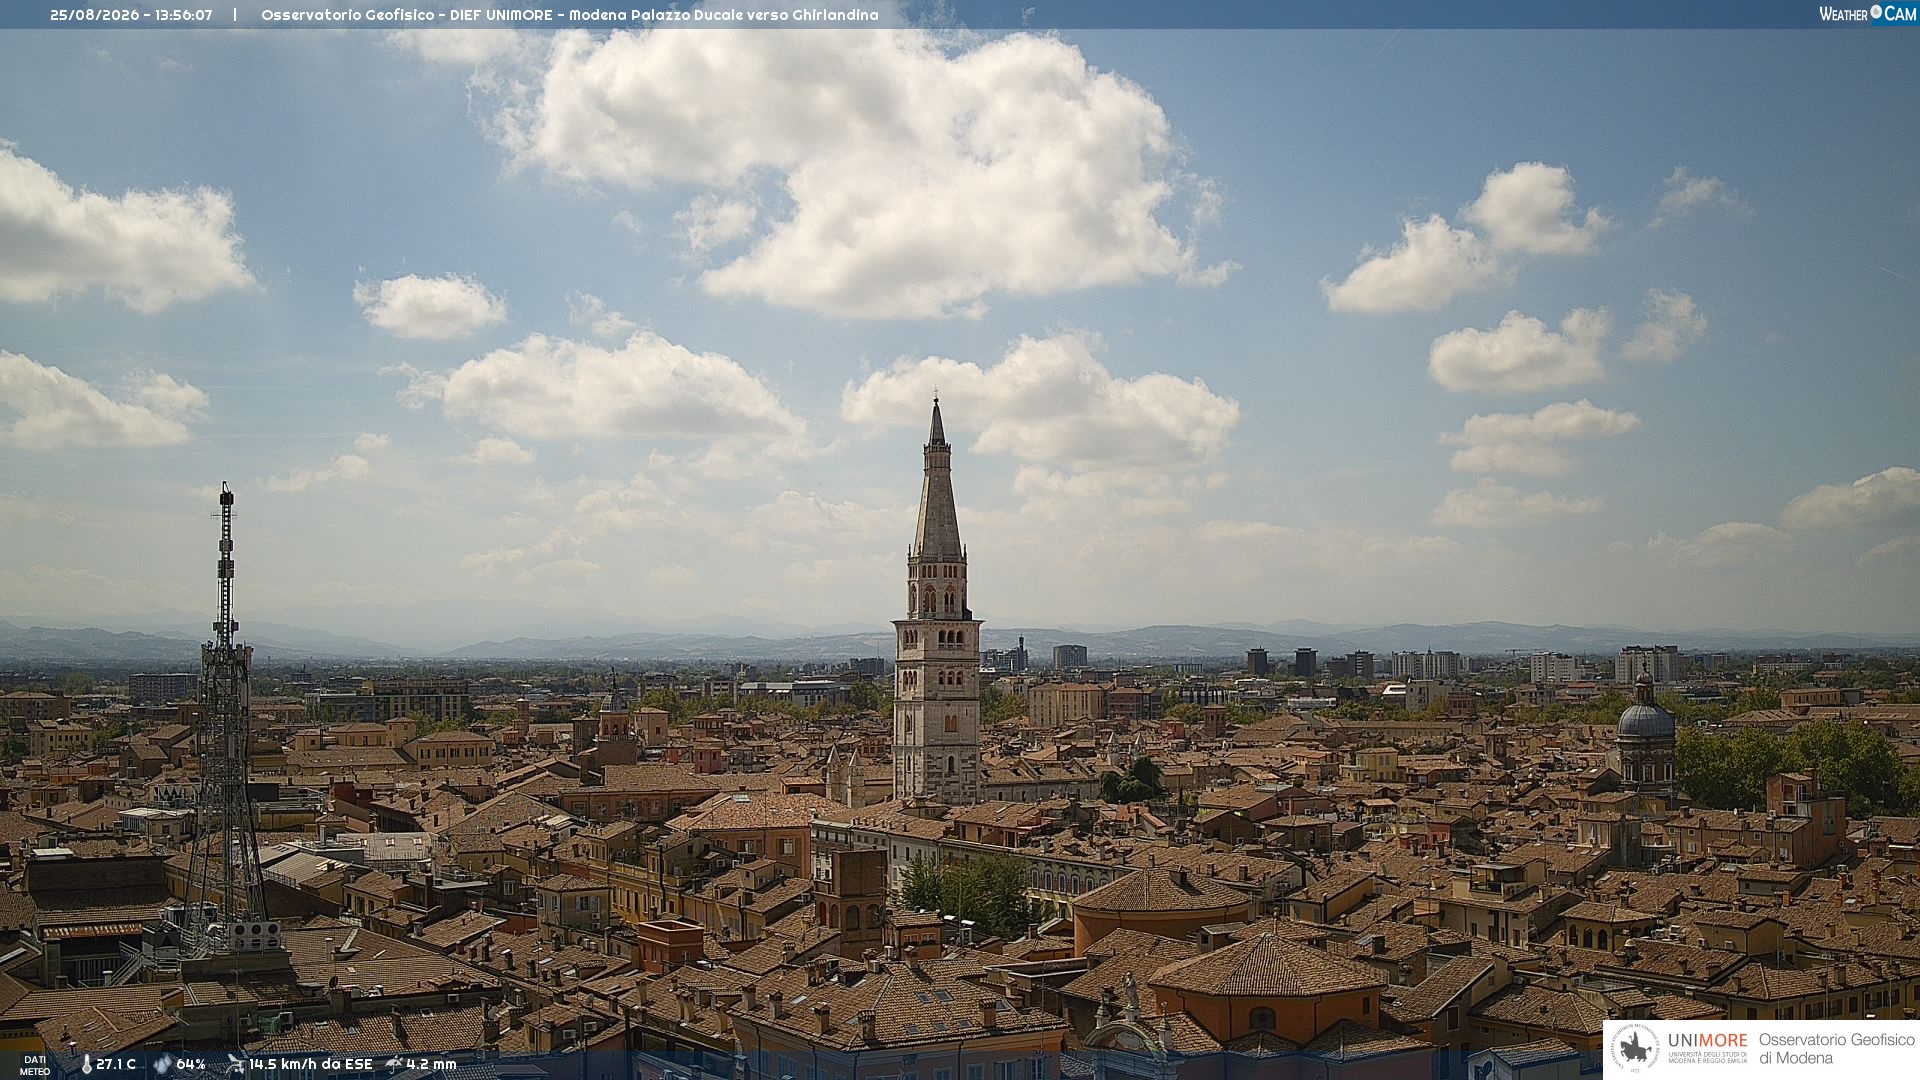Click the humidity water drops icon
This screenshot has width=1920, height=1080.
coord(162,1065)
